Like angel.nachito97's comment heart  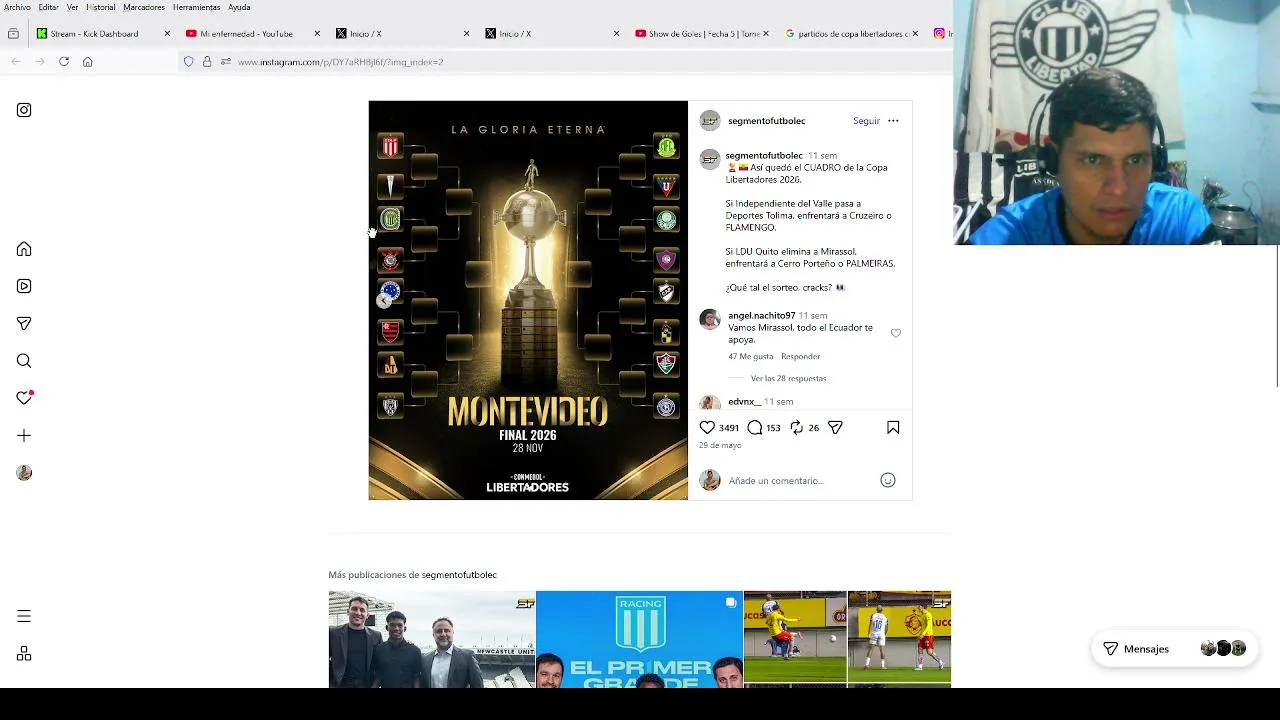point(896,333)
